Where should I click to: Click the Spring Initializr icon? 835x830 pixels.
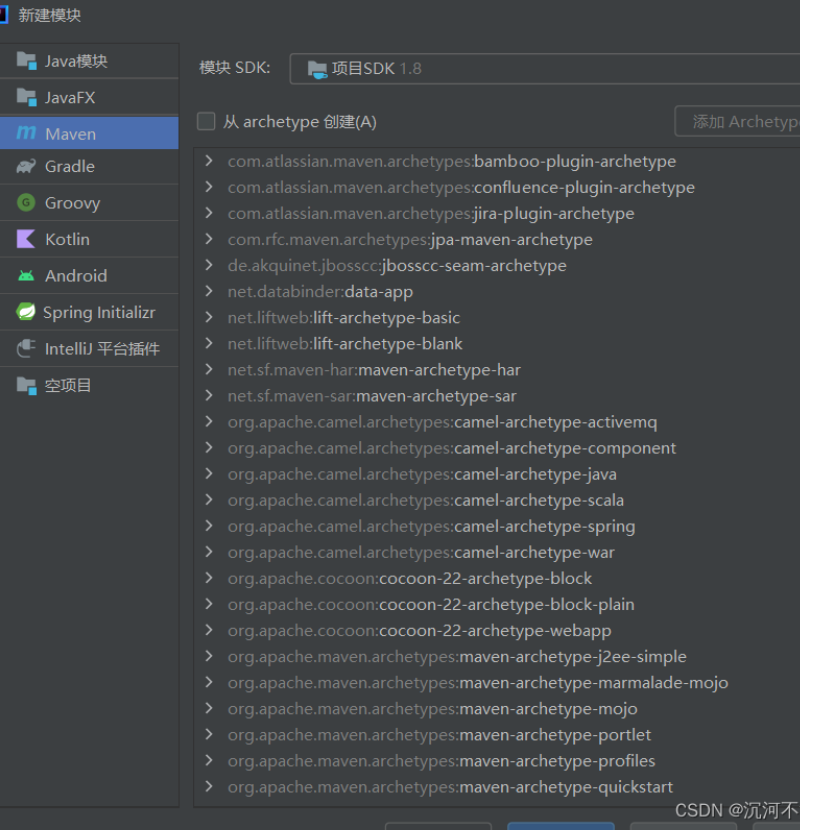click(26, 312)
